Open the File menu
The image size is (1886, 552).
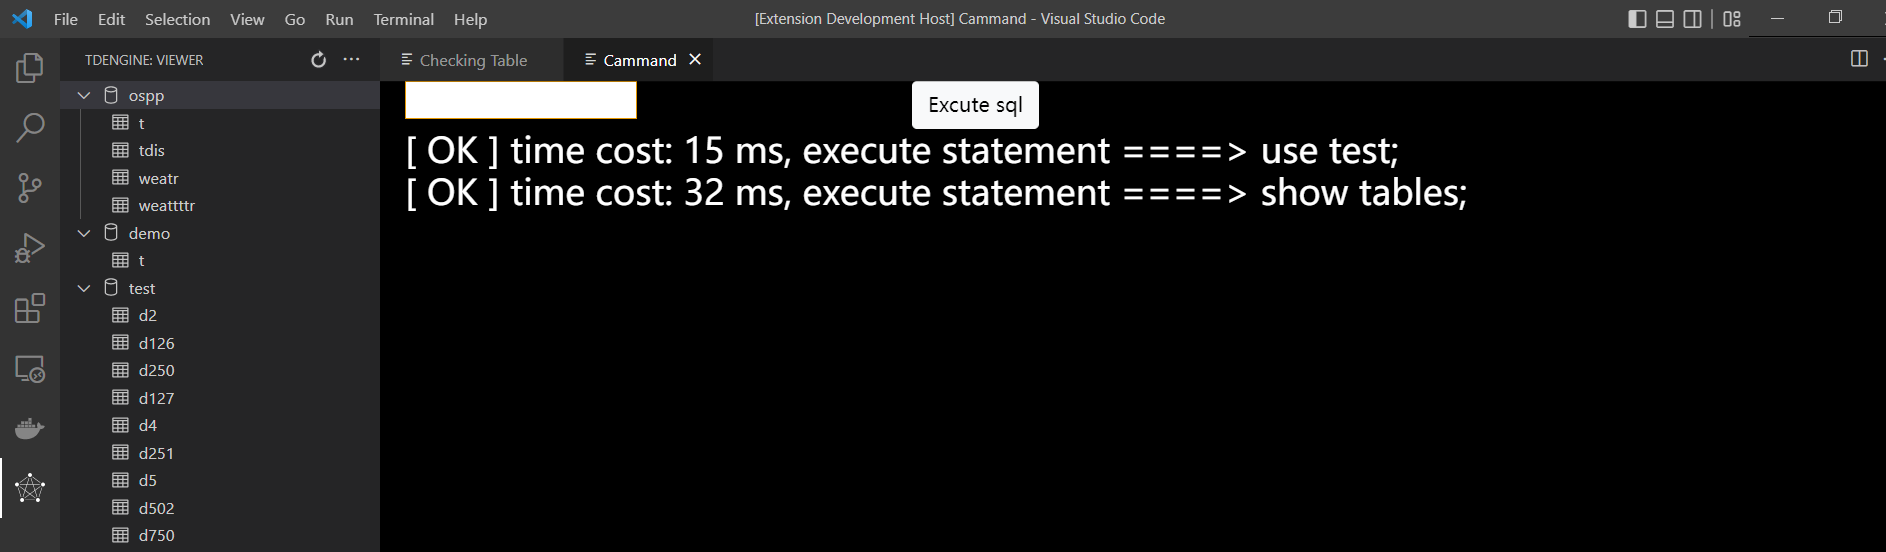pos(66,19)
